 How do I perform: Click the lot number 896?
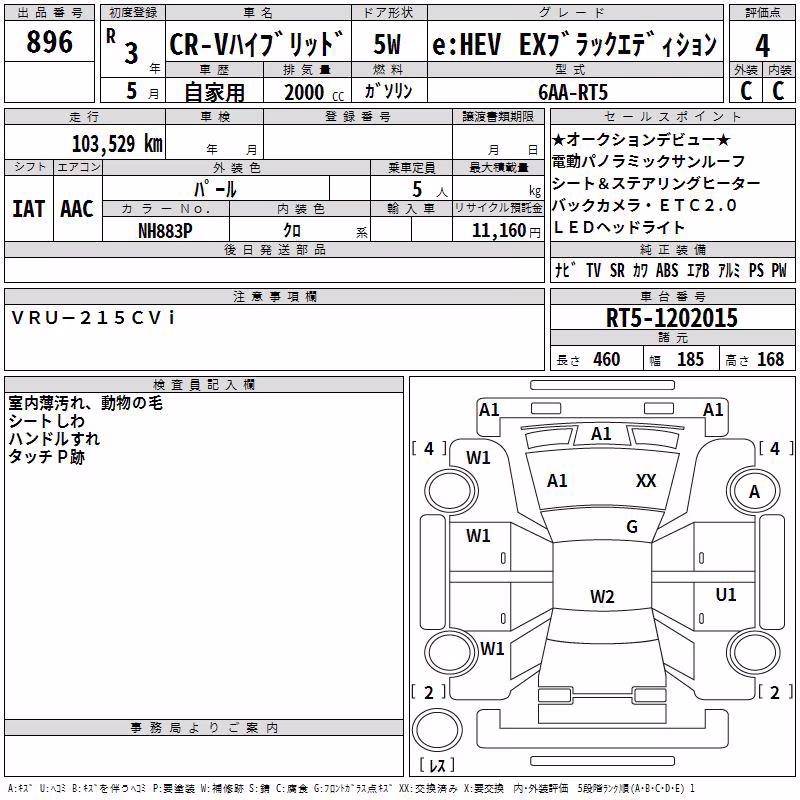[x=49, y=42]
